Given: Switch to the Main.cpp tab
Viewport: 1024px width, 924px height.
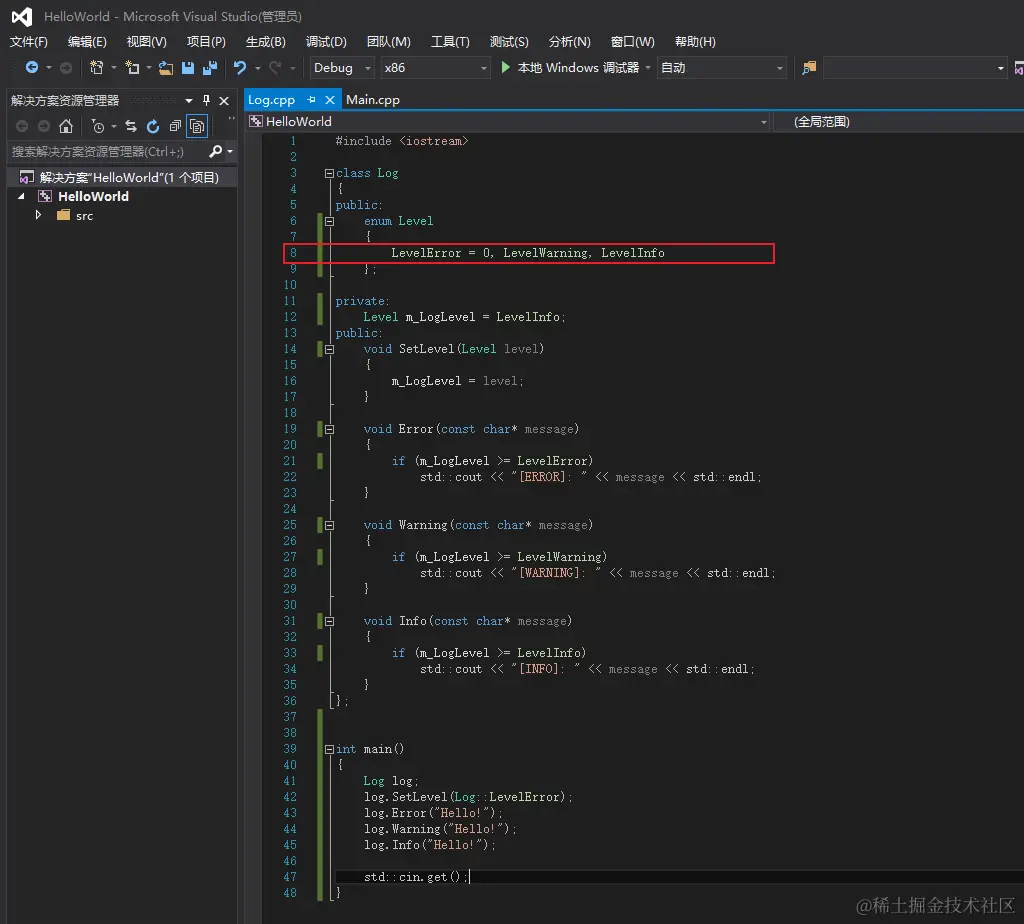Looking at the screenshot, I should 373,100.
